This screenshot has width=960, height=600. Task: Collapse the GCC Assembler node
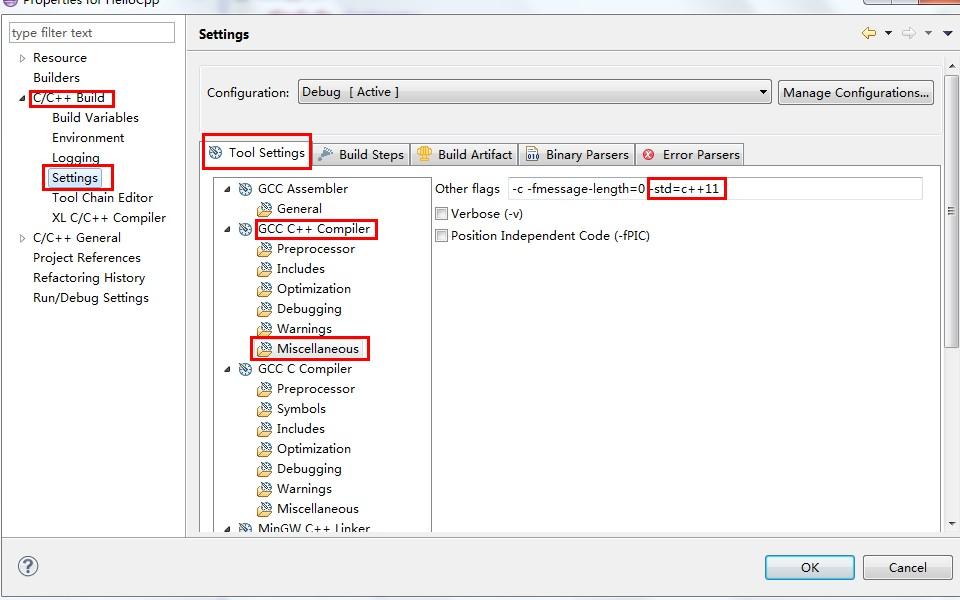pyautogui.click(x=228, y=189)
